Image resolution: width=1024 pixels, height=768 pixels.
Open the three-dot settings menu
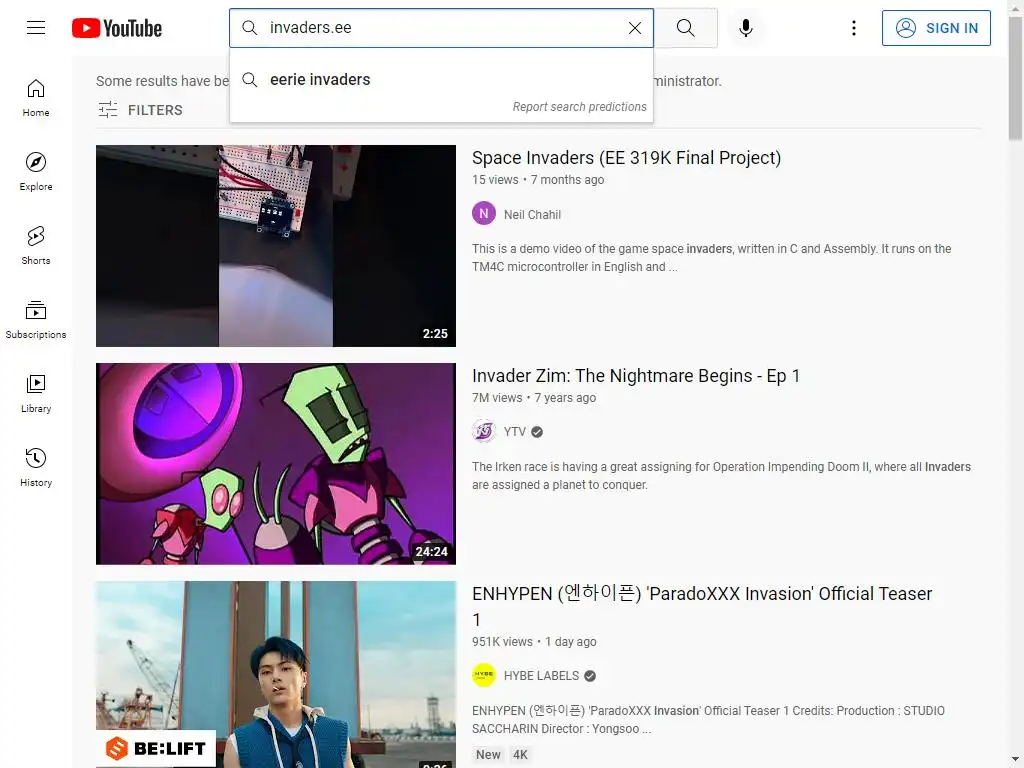click(854, 28)
